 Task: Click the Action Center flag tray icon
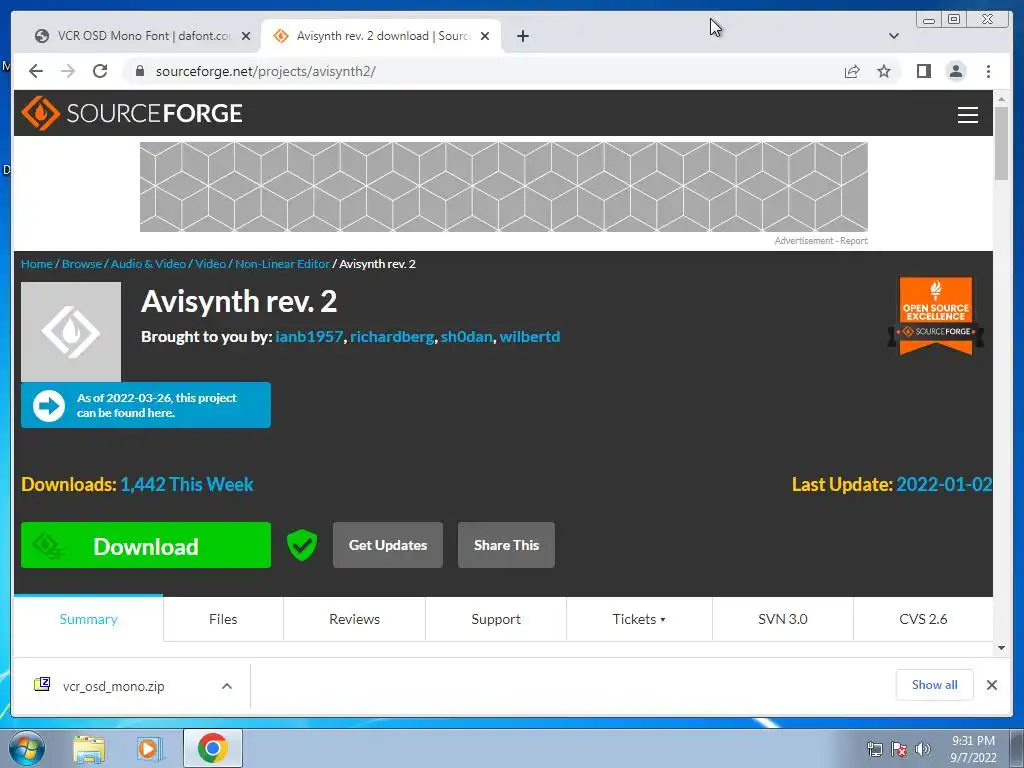[899, 749]
